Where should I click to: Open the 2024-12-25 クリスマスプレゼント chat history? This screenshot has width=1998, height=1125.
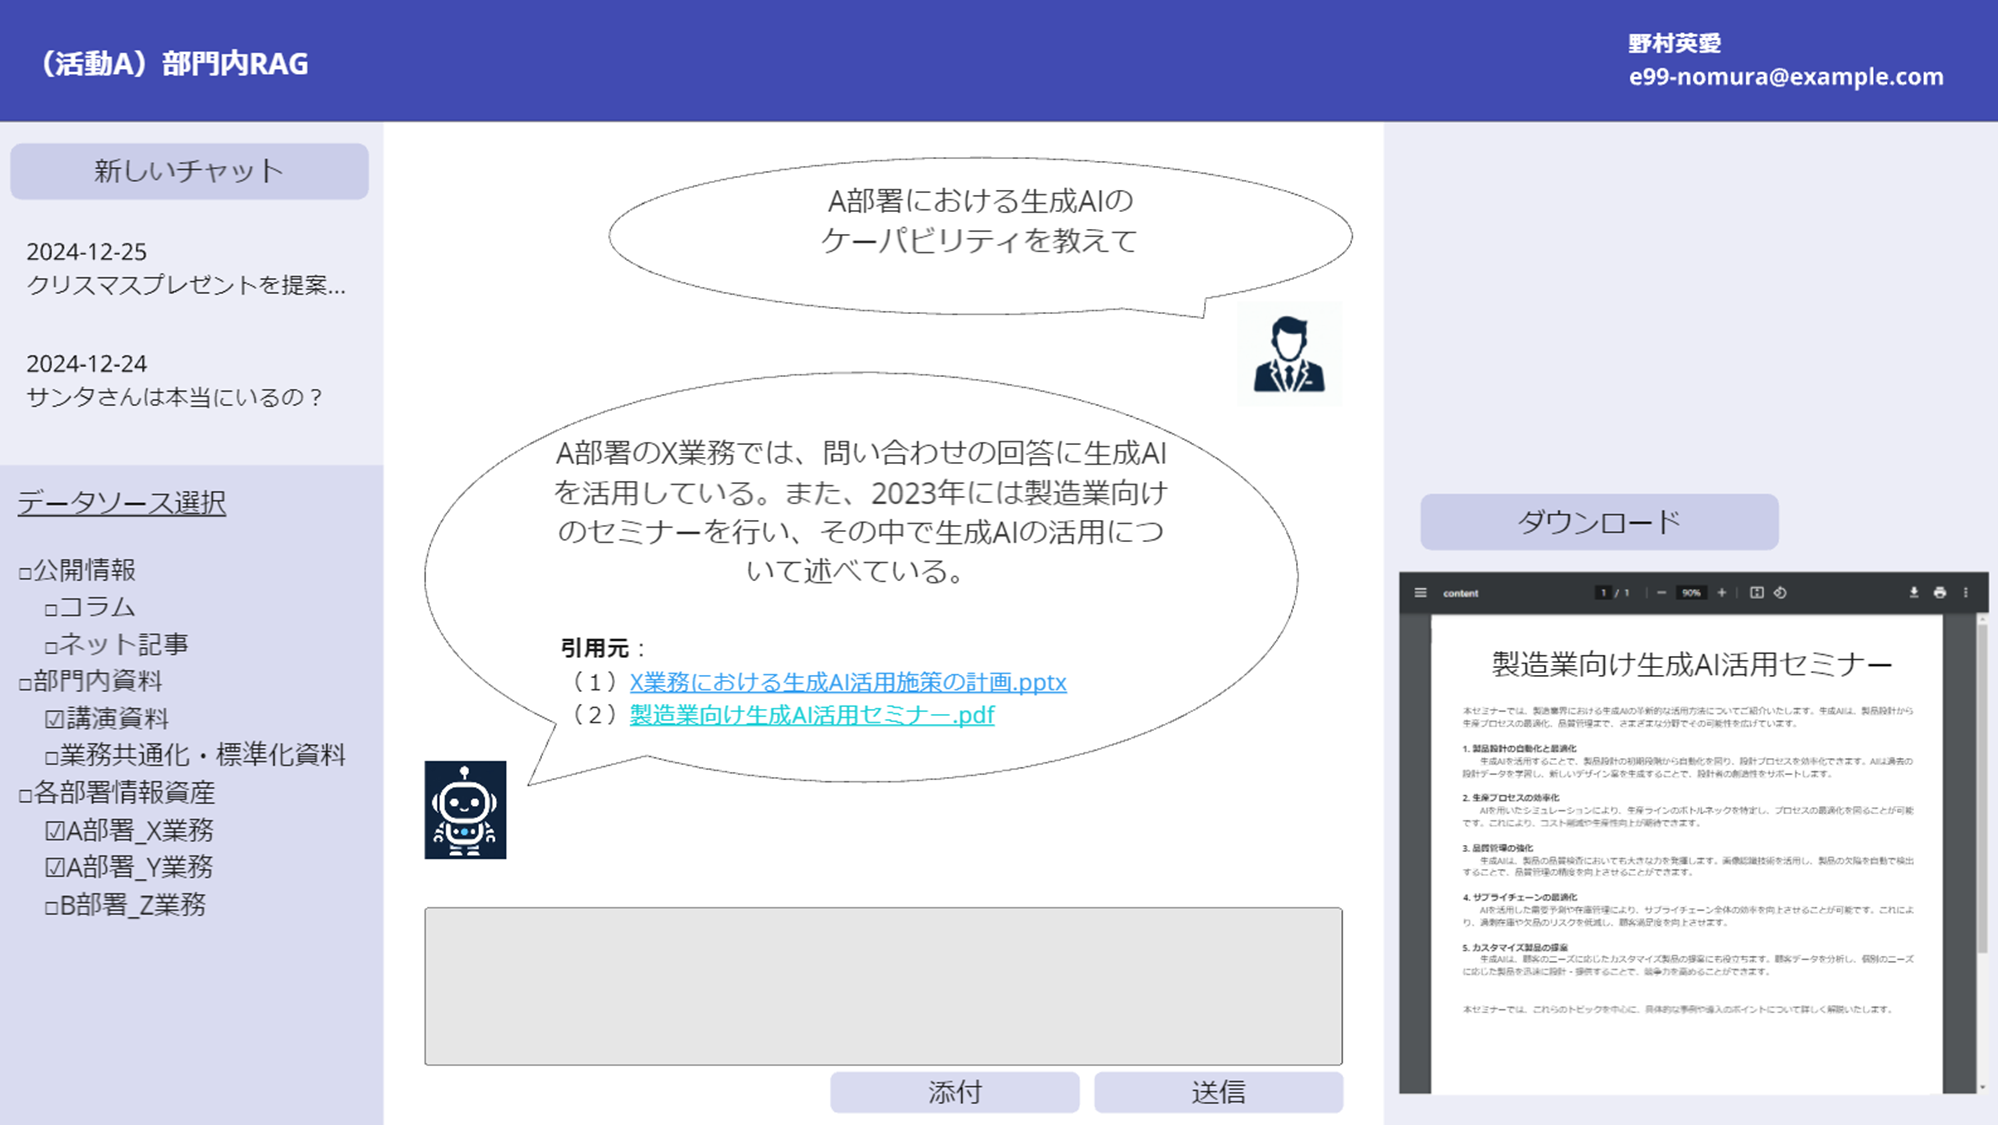185,268
